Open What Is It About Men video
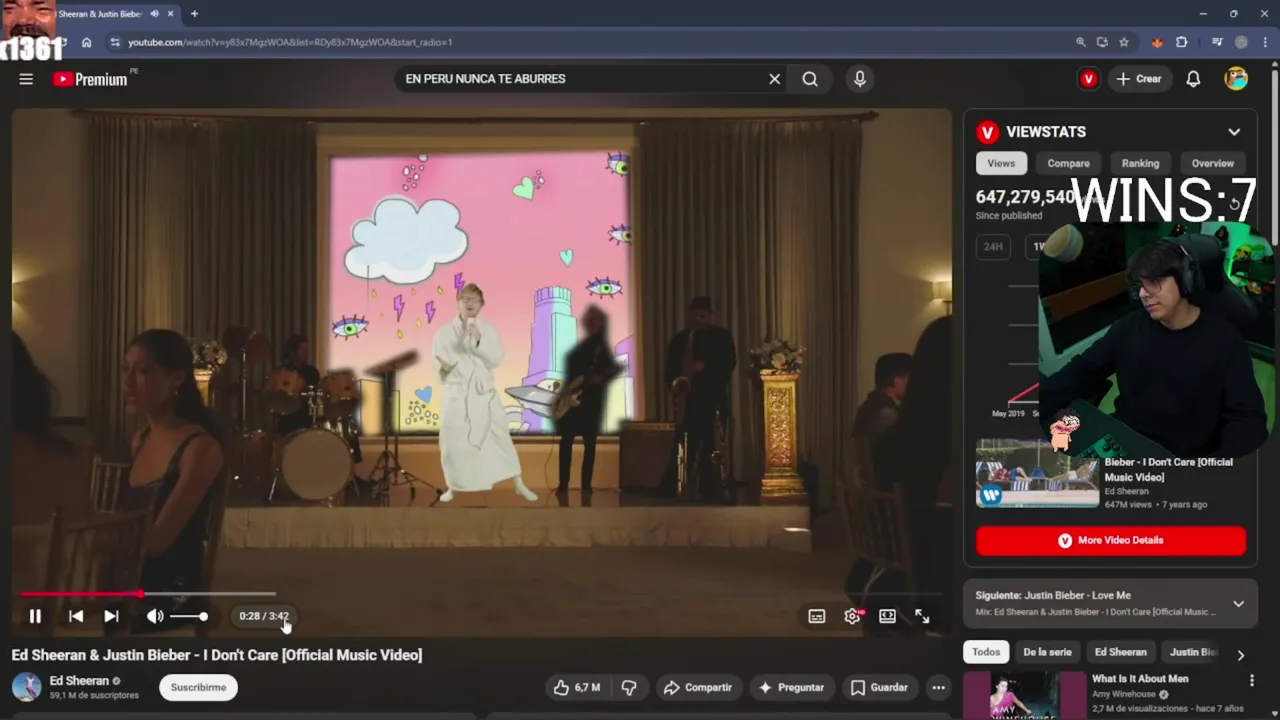Image resolution: width=1280 pixels, height=720 pixels. coord(1140,679)
